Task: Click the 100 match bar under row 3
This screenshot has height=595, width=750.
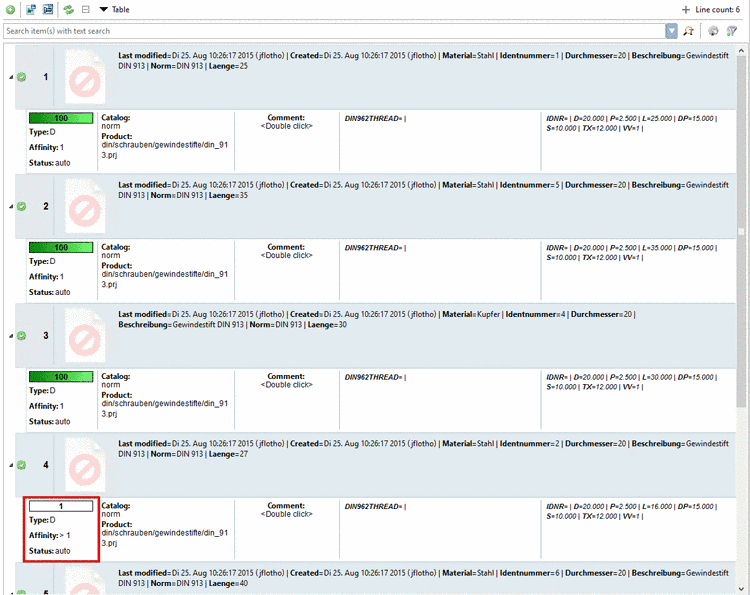Action: (61, 377)
